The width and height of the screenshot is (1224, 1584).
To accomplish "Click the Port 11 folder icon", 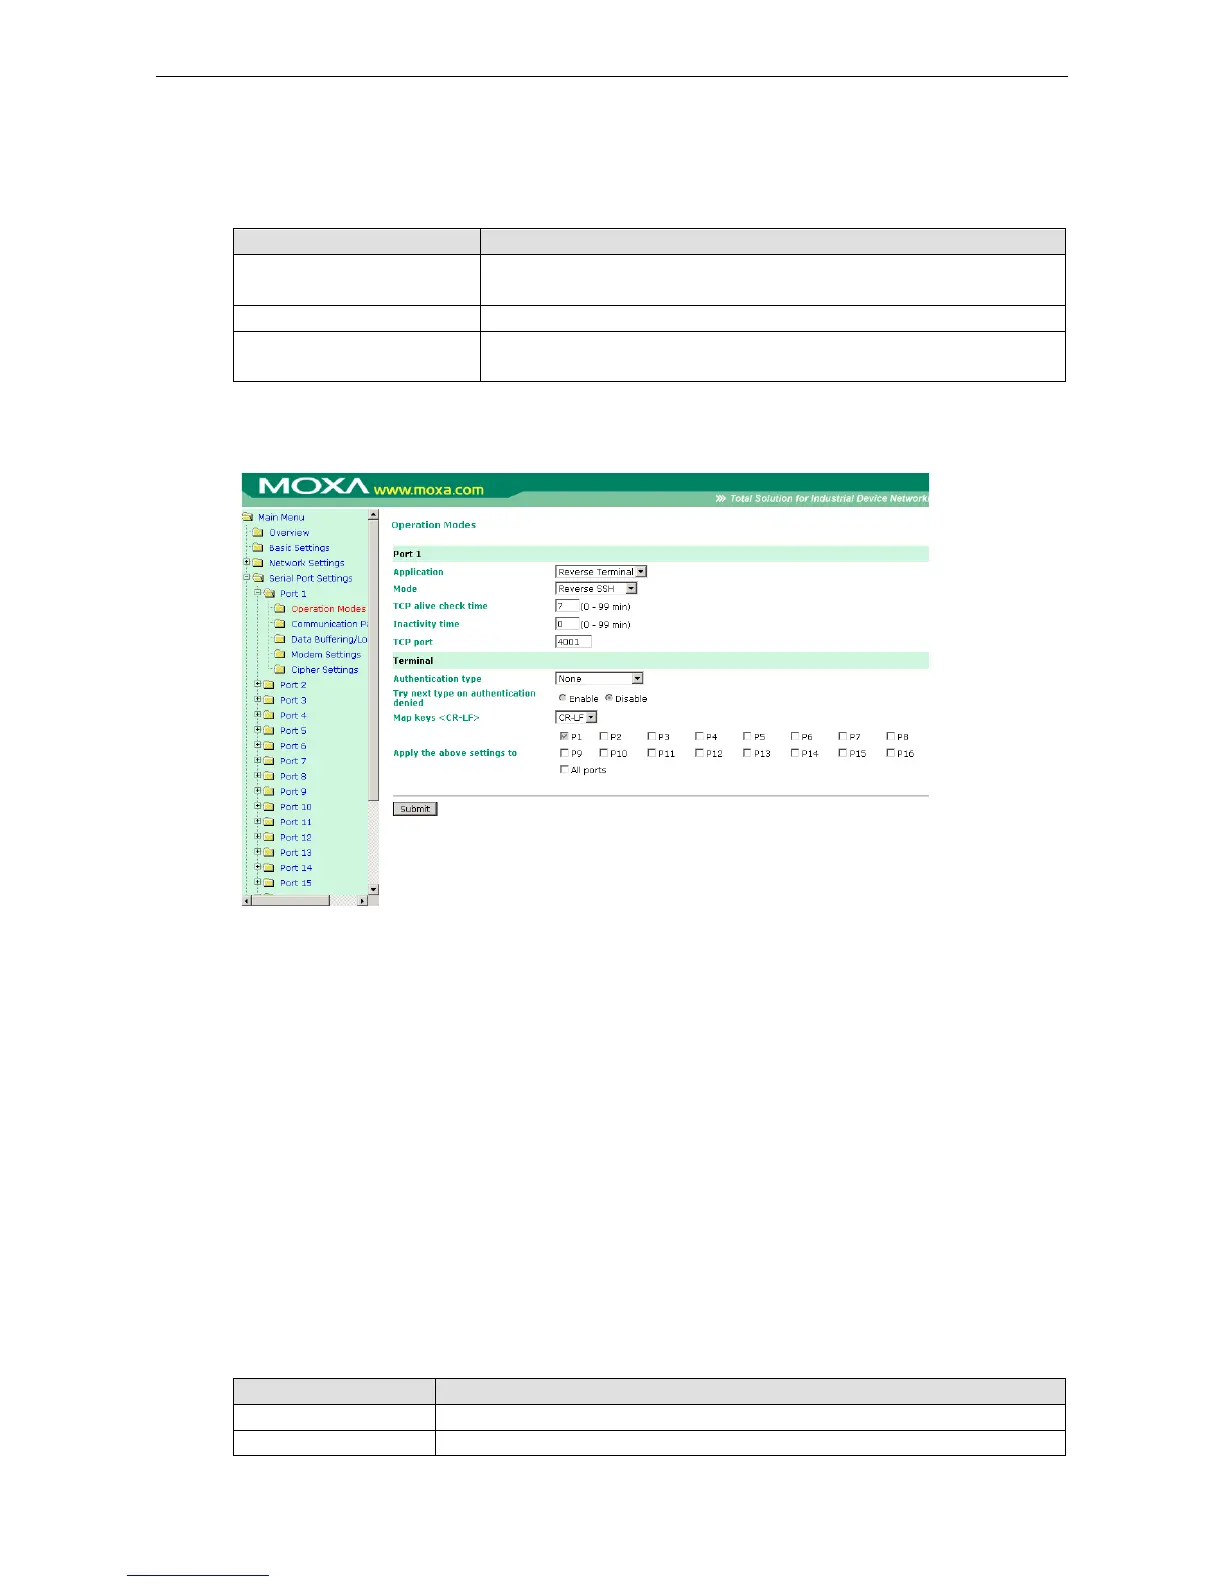I will pyautogui.click(x=269, y=822).
